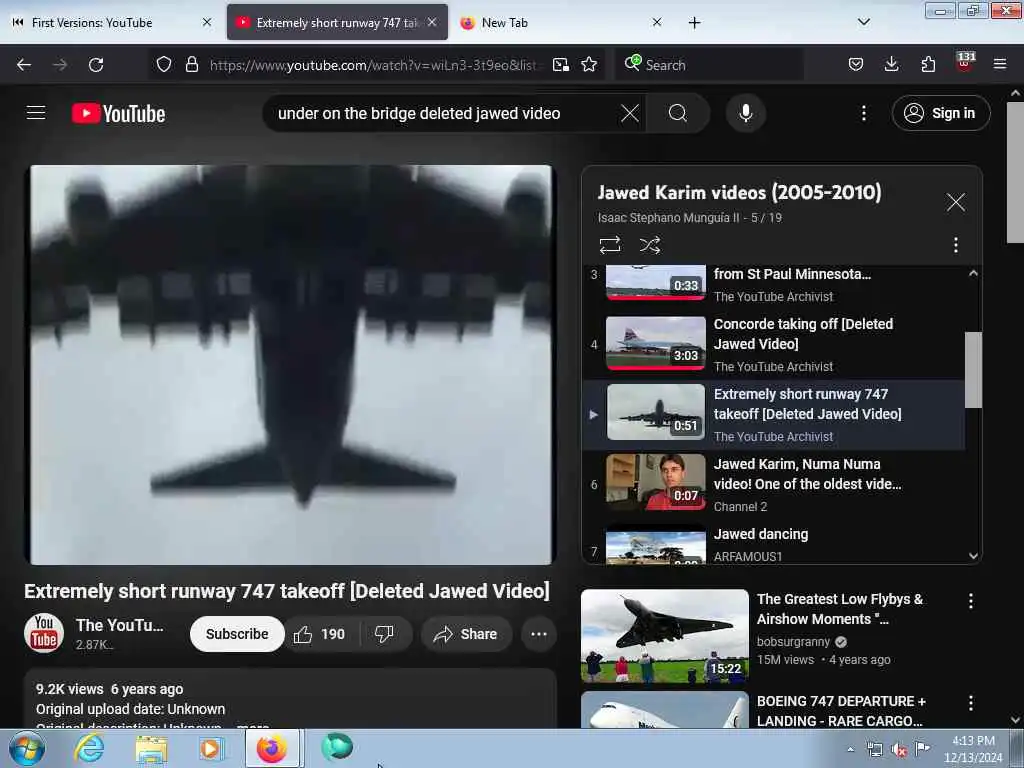Open BOEING 747 DEPARTURE + LANDING video
Screen dimensions: 1024x768
(839, 711)
